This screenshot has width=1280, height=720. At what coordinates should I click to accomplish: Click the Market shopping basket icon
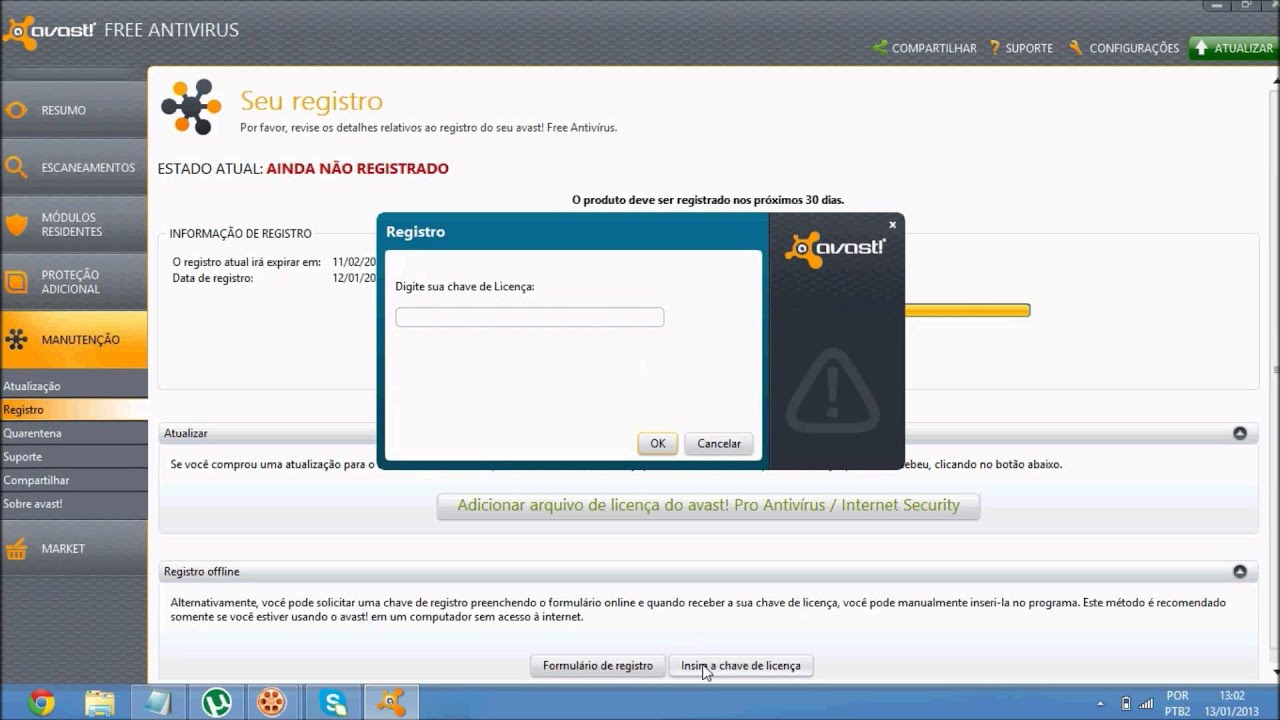coord(16,549)
